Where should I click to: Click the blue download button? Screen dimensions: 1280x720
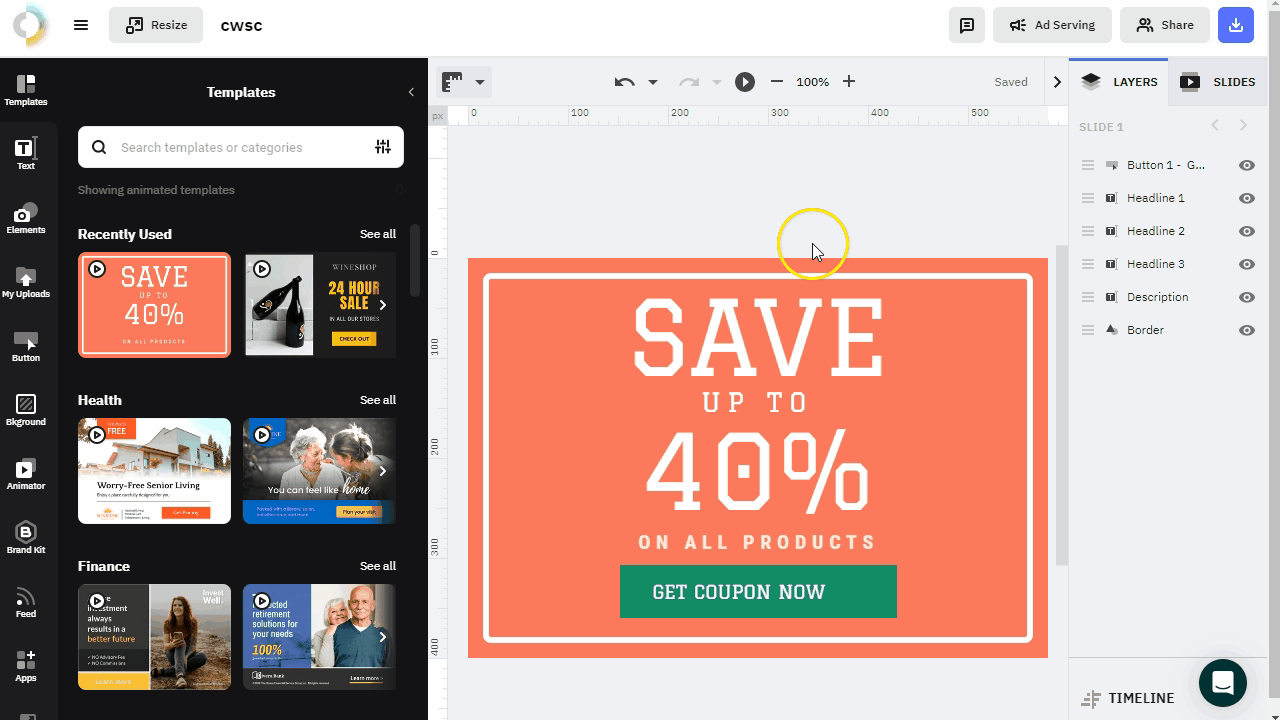1236,25
